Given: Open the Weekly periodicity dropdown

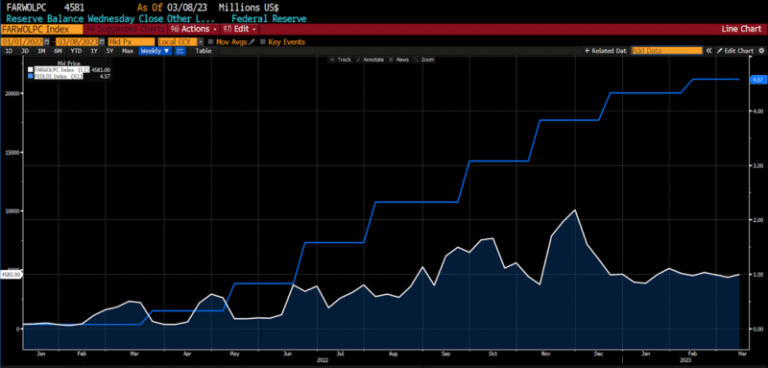Looking at the screenshot, I should (x=155, y=50).
